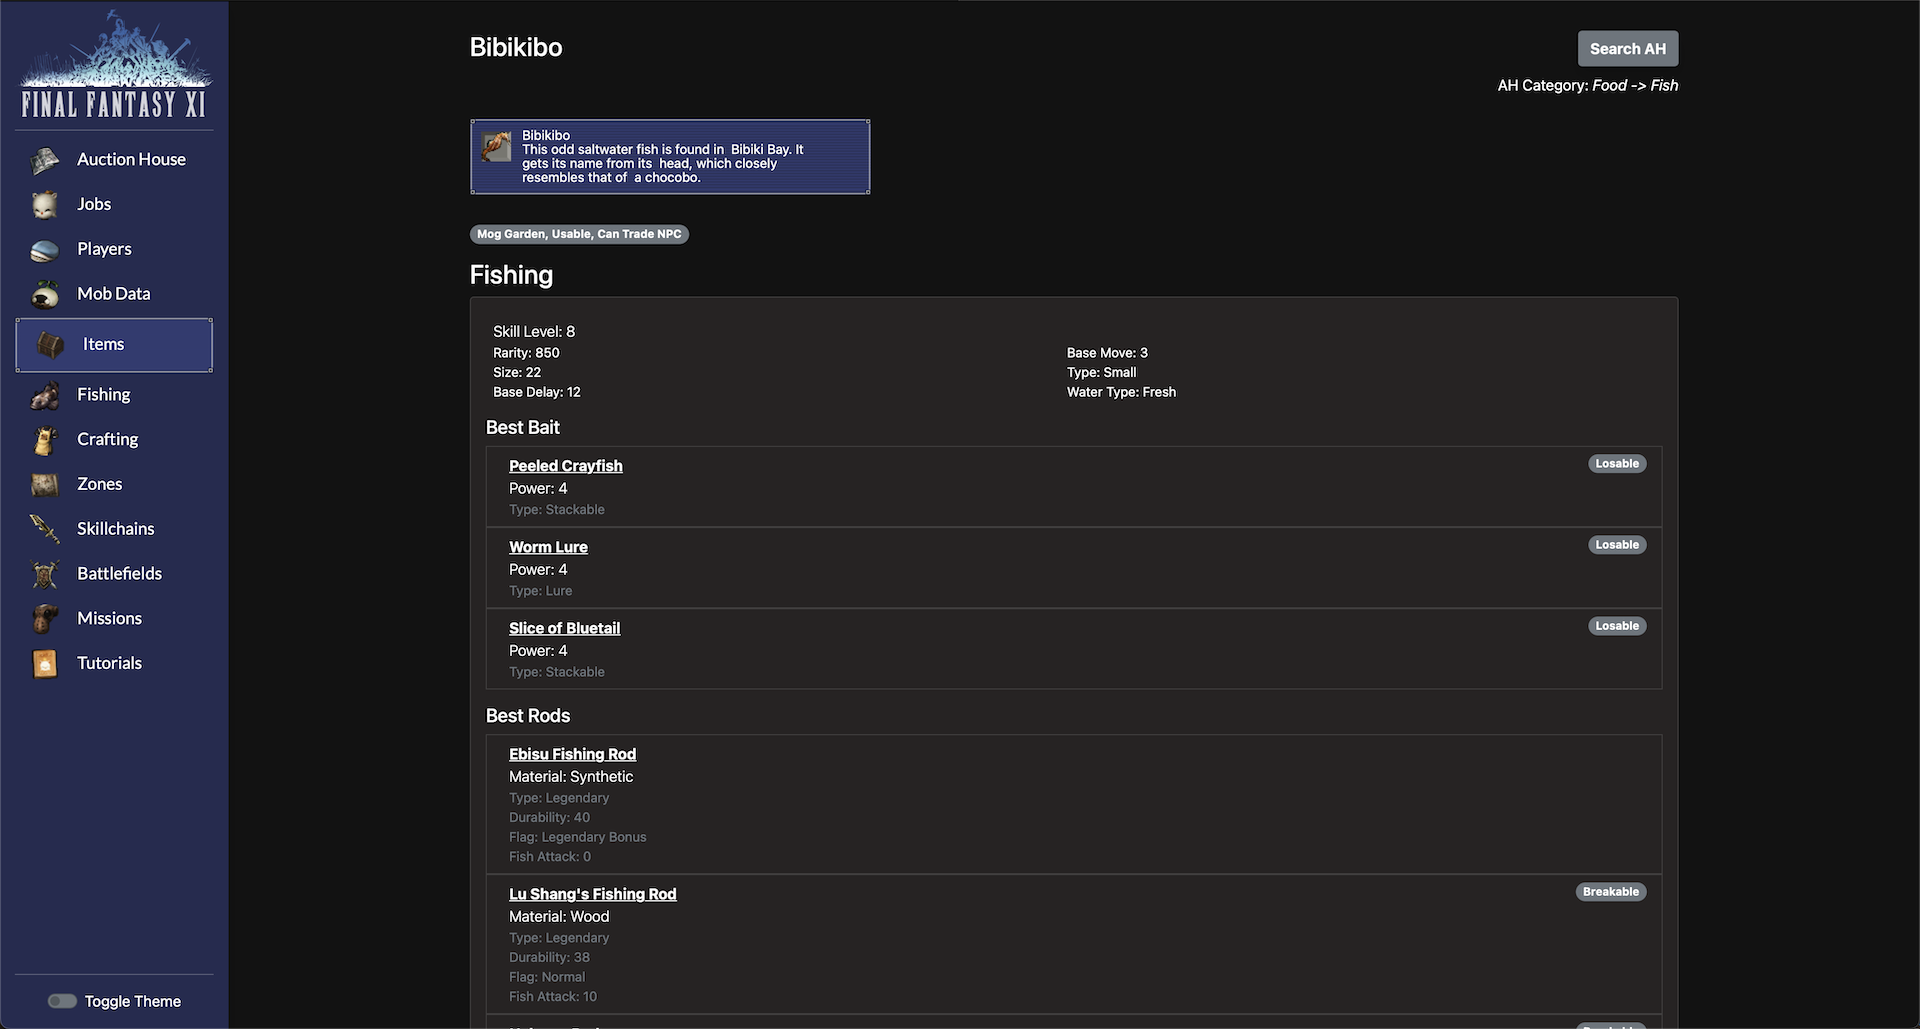Click the Players sidebar icon
The width and height of the screenshot is (1920, 1029).
45,250
